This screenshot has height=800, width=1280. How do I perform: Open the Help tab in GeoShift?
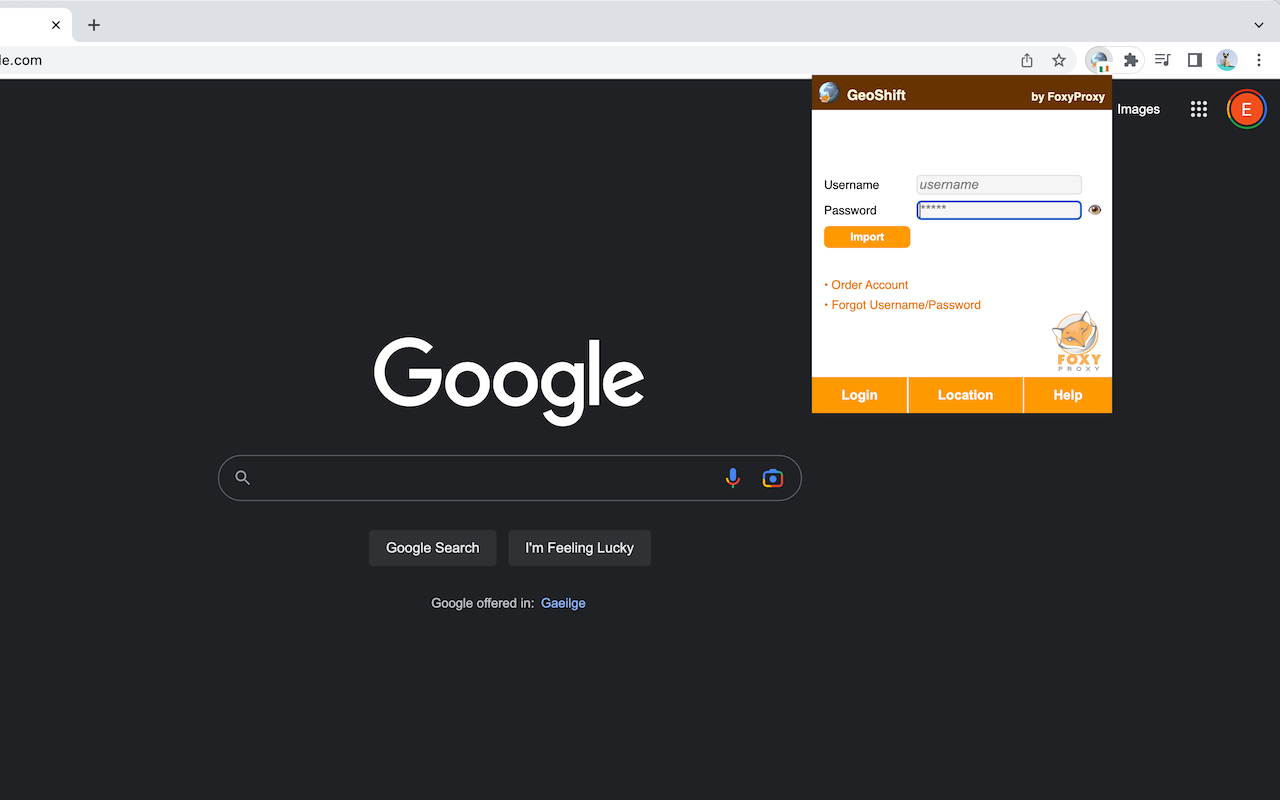(x=1067, y=394)
